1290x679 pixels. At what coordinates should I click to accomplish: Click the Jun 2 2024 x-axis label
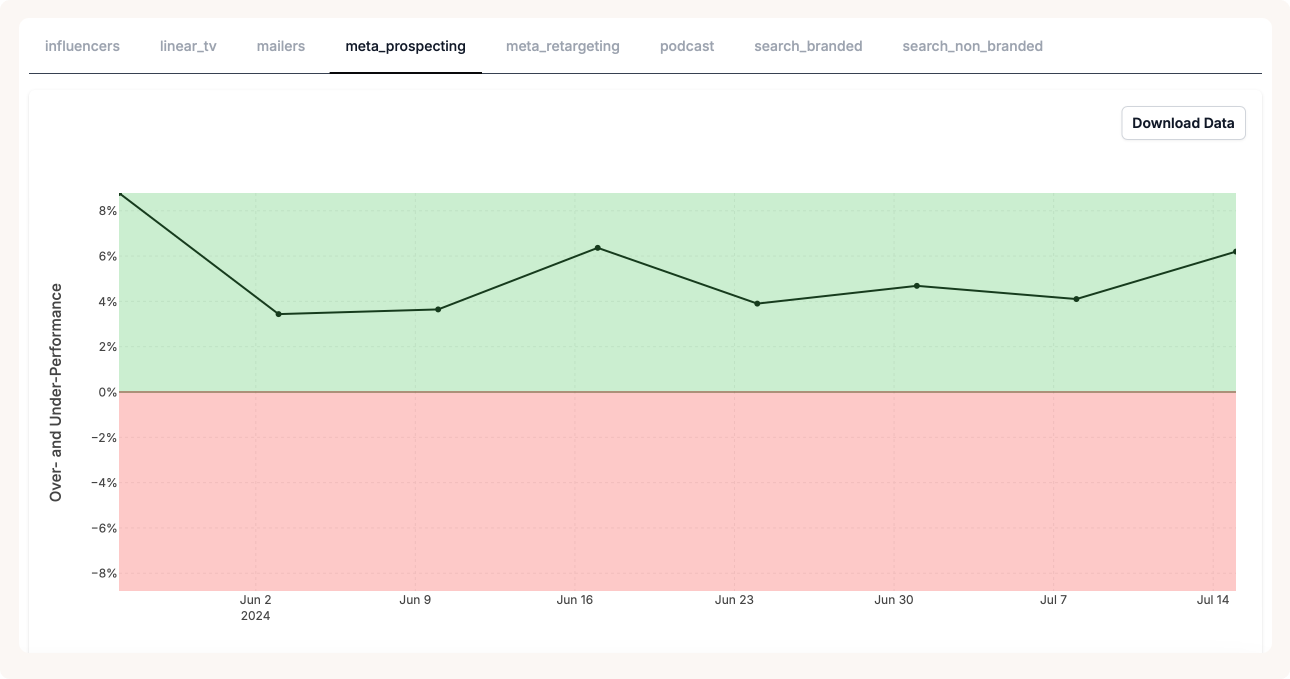coord(256,607)
